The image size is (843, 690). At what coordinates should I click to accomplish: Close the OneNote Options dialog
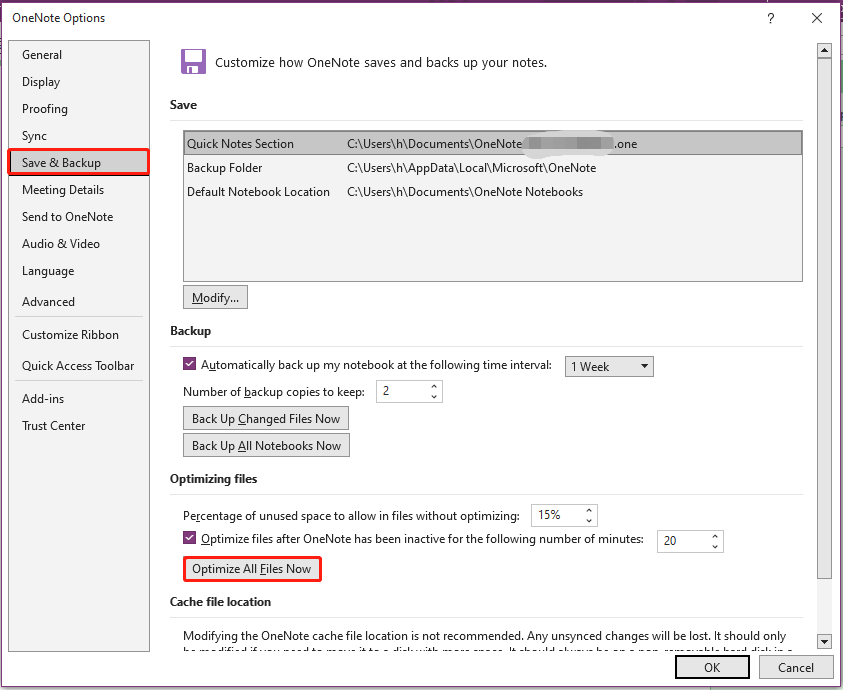[x=817, y=18]
